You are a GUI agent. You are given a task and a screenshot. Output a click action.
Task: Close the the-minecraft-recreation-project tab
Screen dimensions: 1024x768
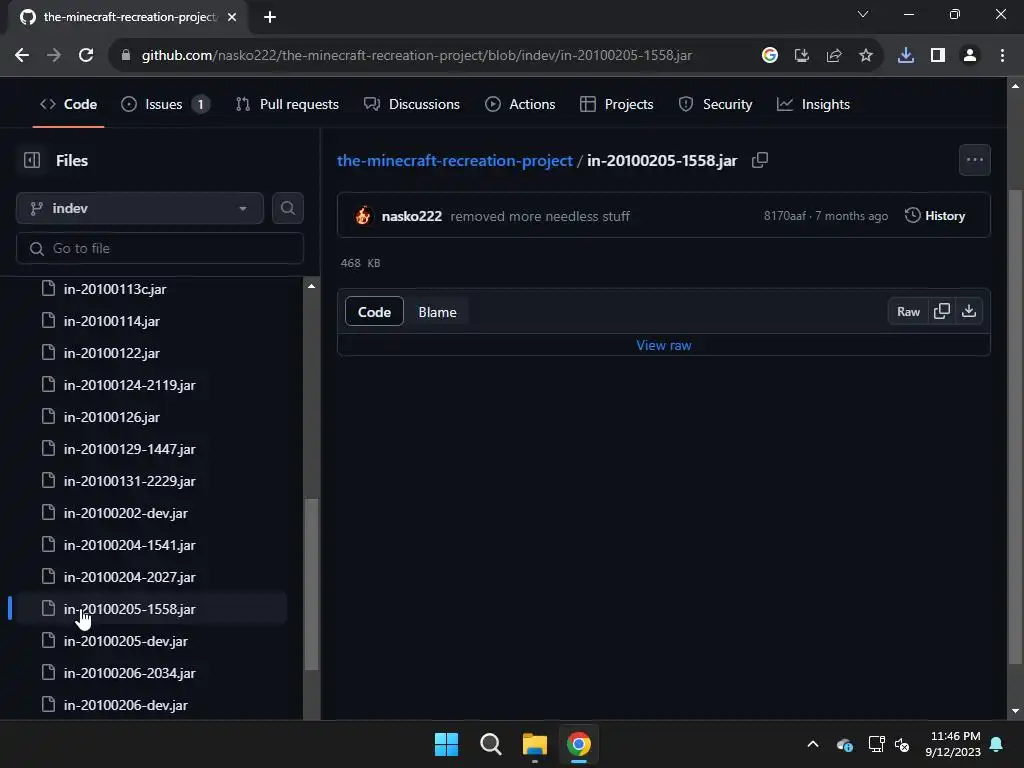coord(232,17)
